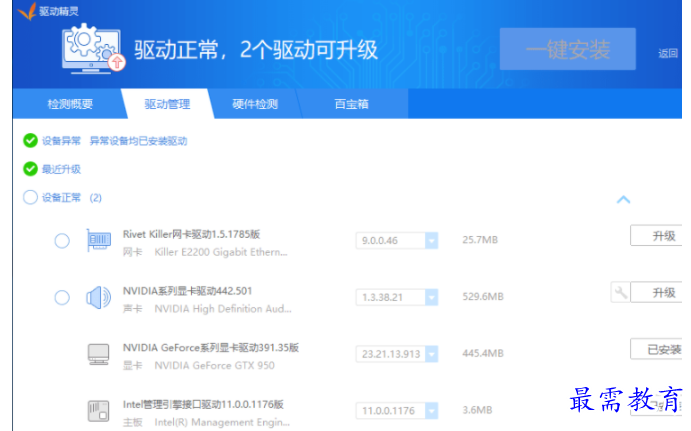Click the NVIDIA High Definition Aud... device text
The height and width of the screenshot is (431, 691).
click(223, 309)
